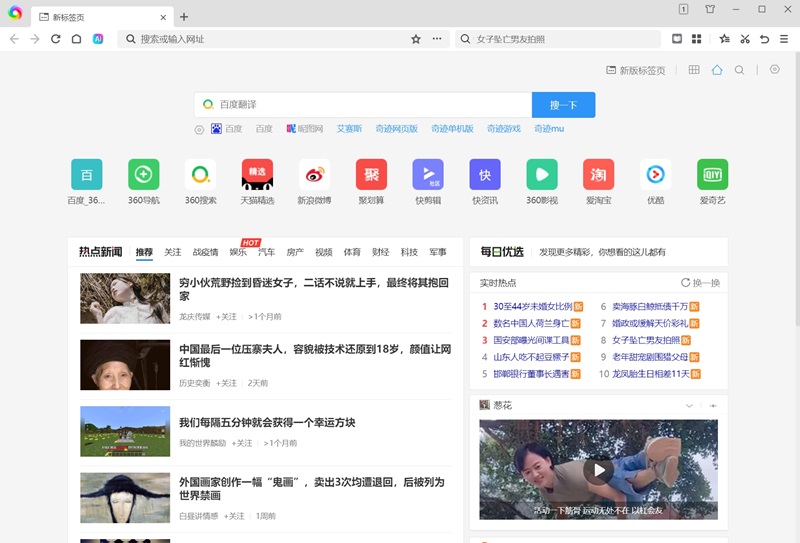
Task: Open the 百度_36... shortcut tile
Action: pos(86,182)
